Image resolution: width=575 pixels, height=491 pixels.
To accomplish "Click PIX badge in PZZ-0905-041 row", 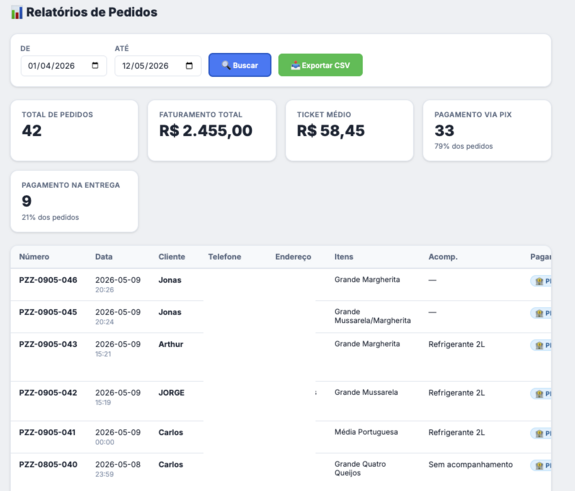I will point(541,433).
